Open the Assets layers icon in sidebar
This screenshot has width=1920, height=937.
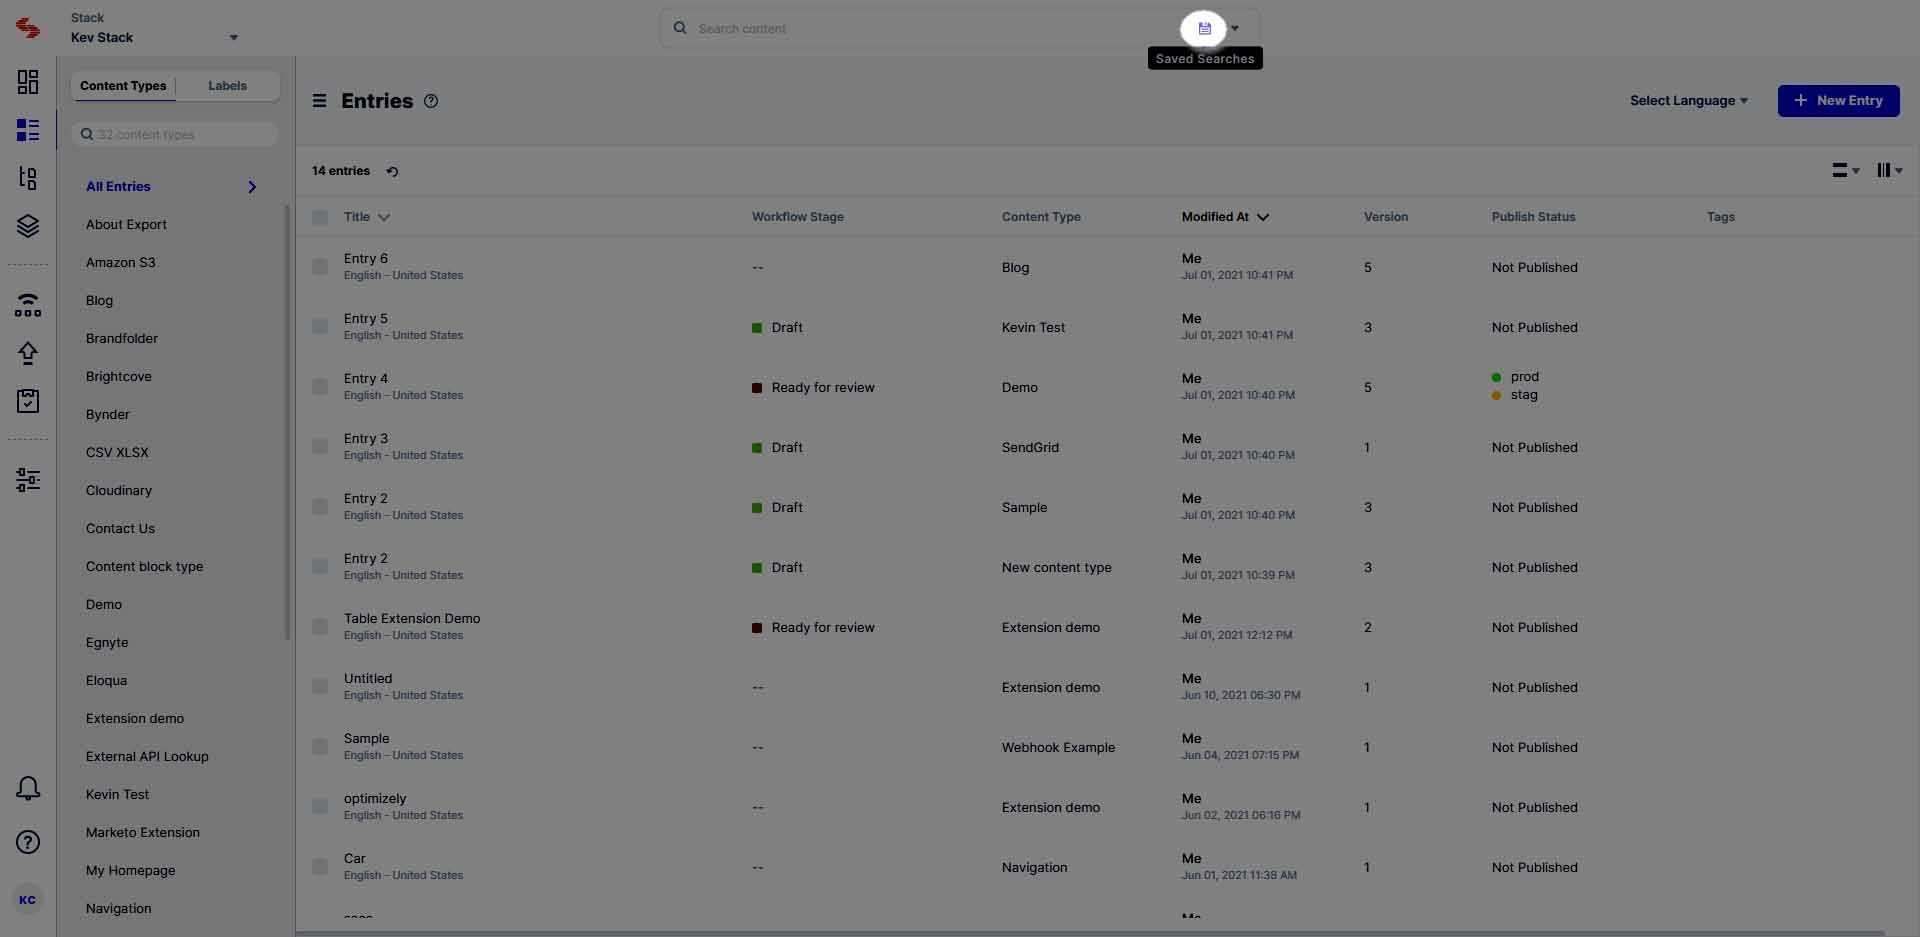[28, 226]
